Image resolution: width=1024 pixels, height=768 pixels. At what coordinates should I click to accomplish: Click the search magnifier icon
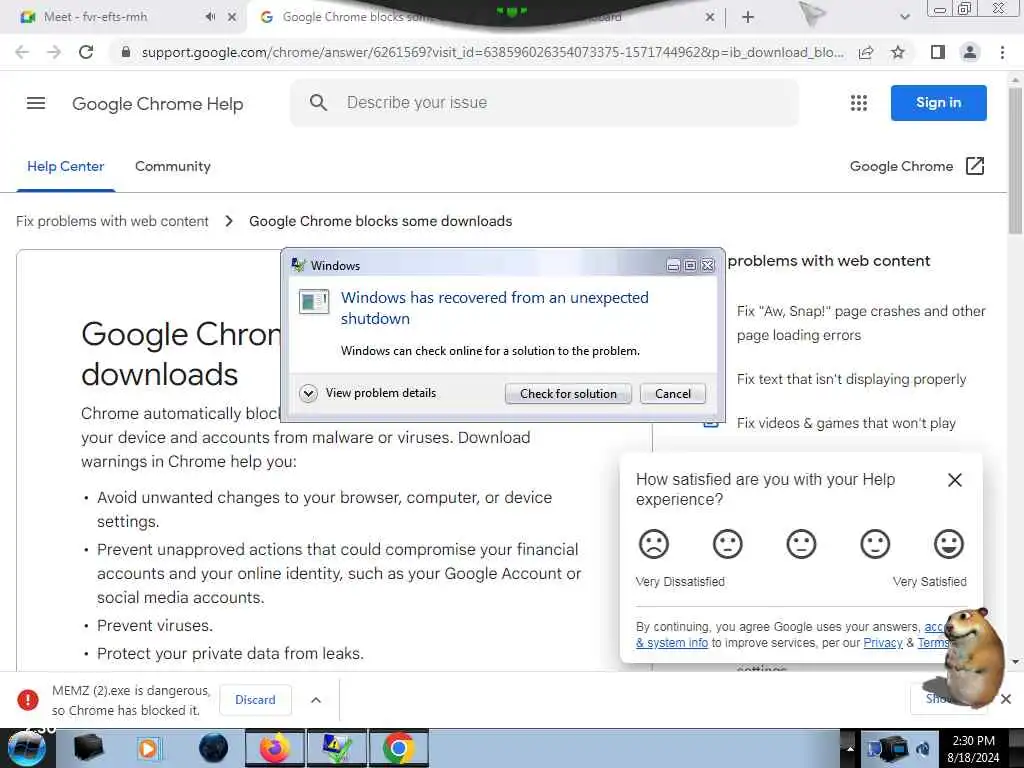click(318, 103)
